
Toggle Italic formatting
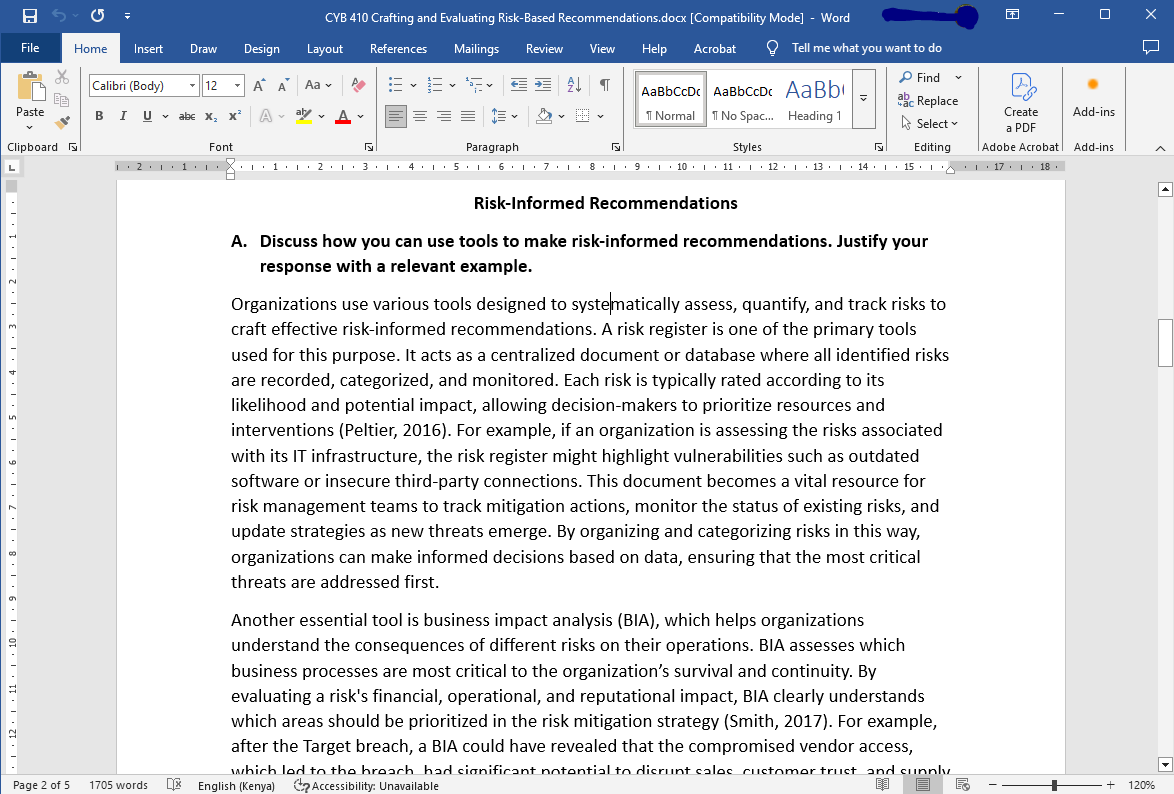tap(123, 116)
